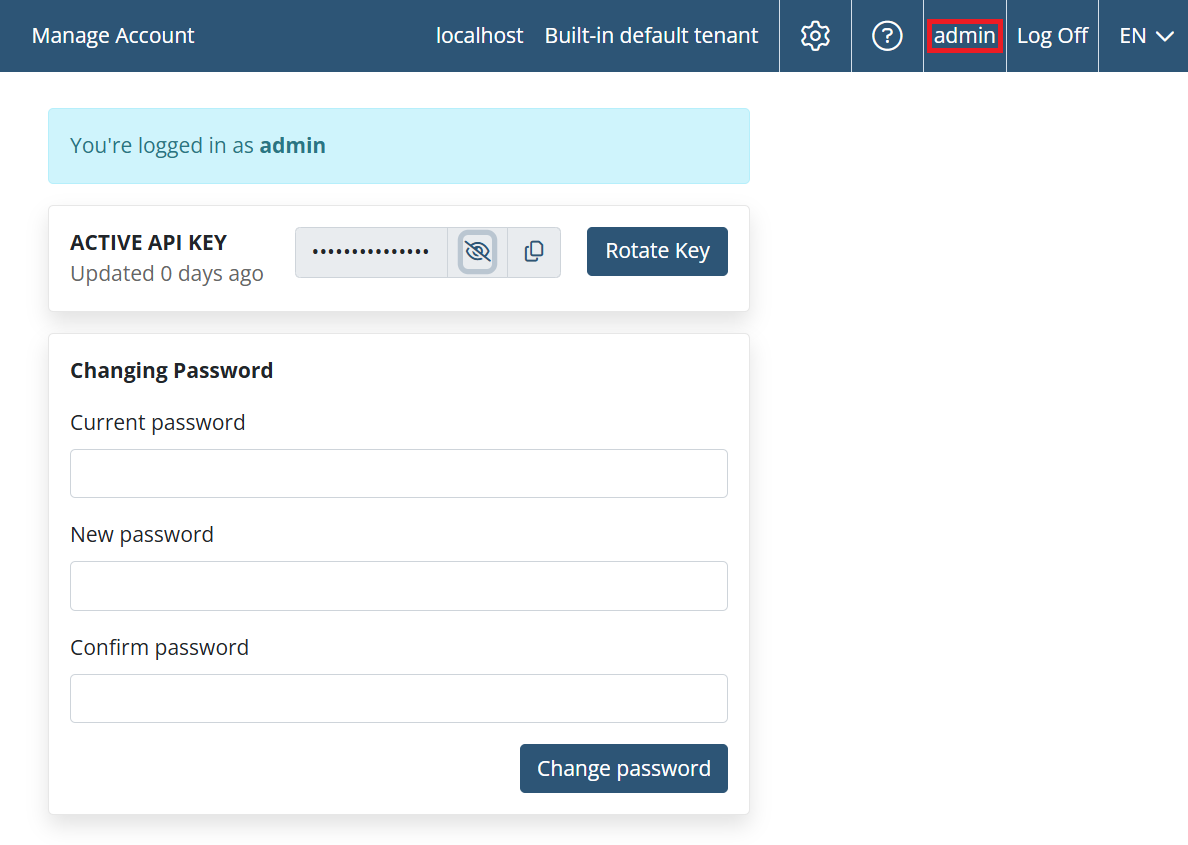Click the localhost label in the header
Screen dimensions: 1188x845
pos(480,36)
